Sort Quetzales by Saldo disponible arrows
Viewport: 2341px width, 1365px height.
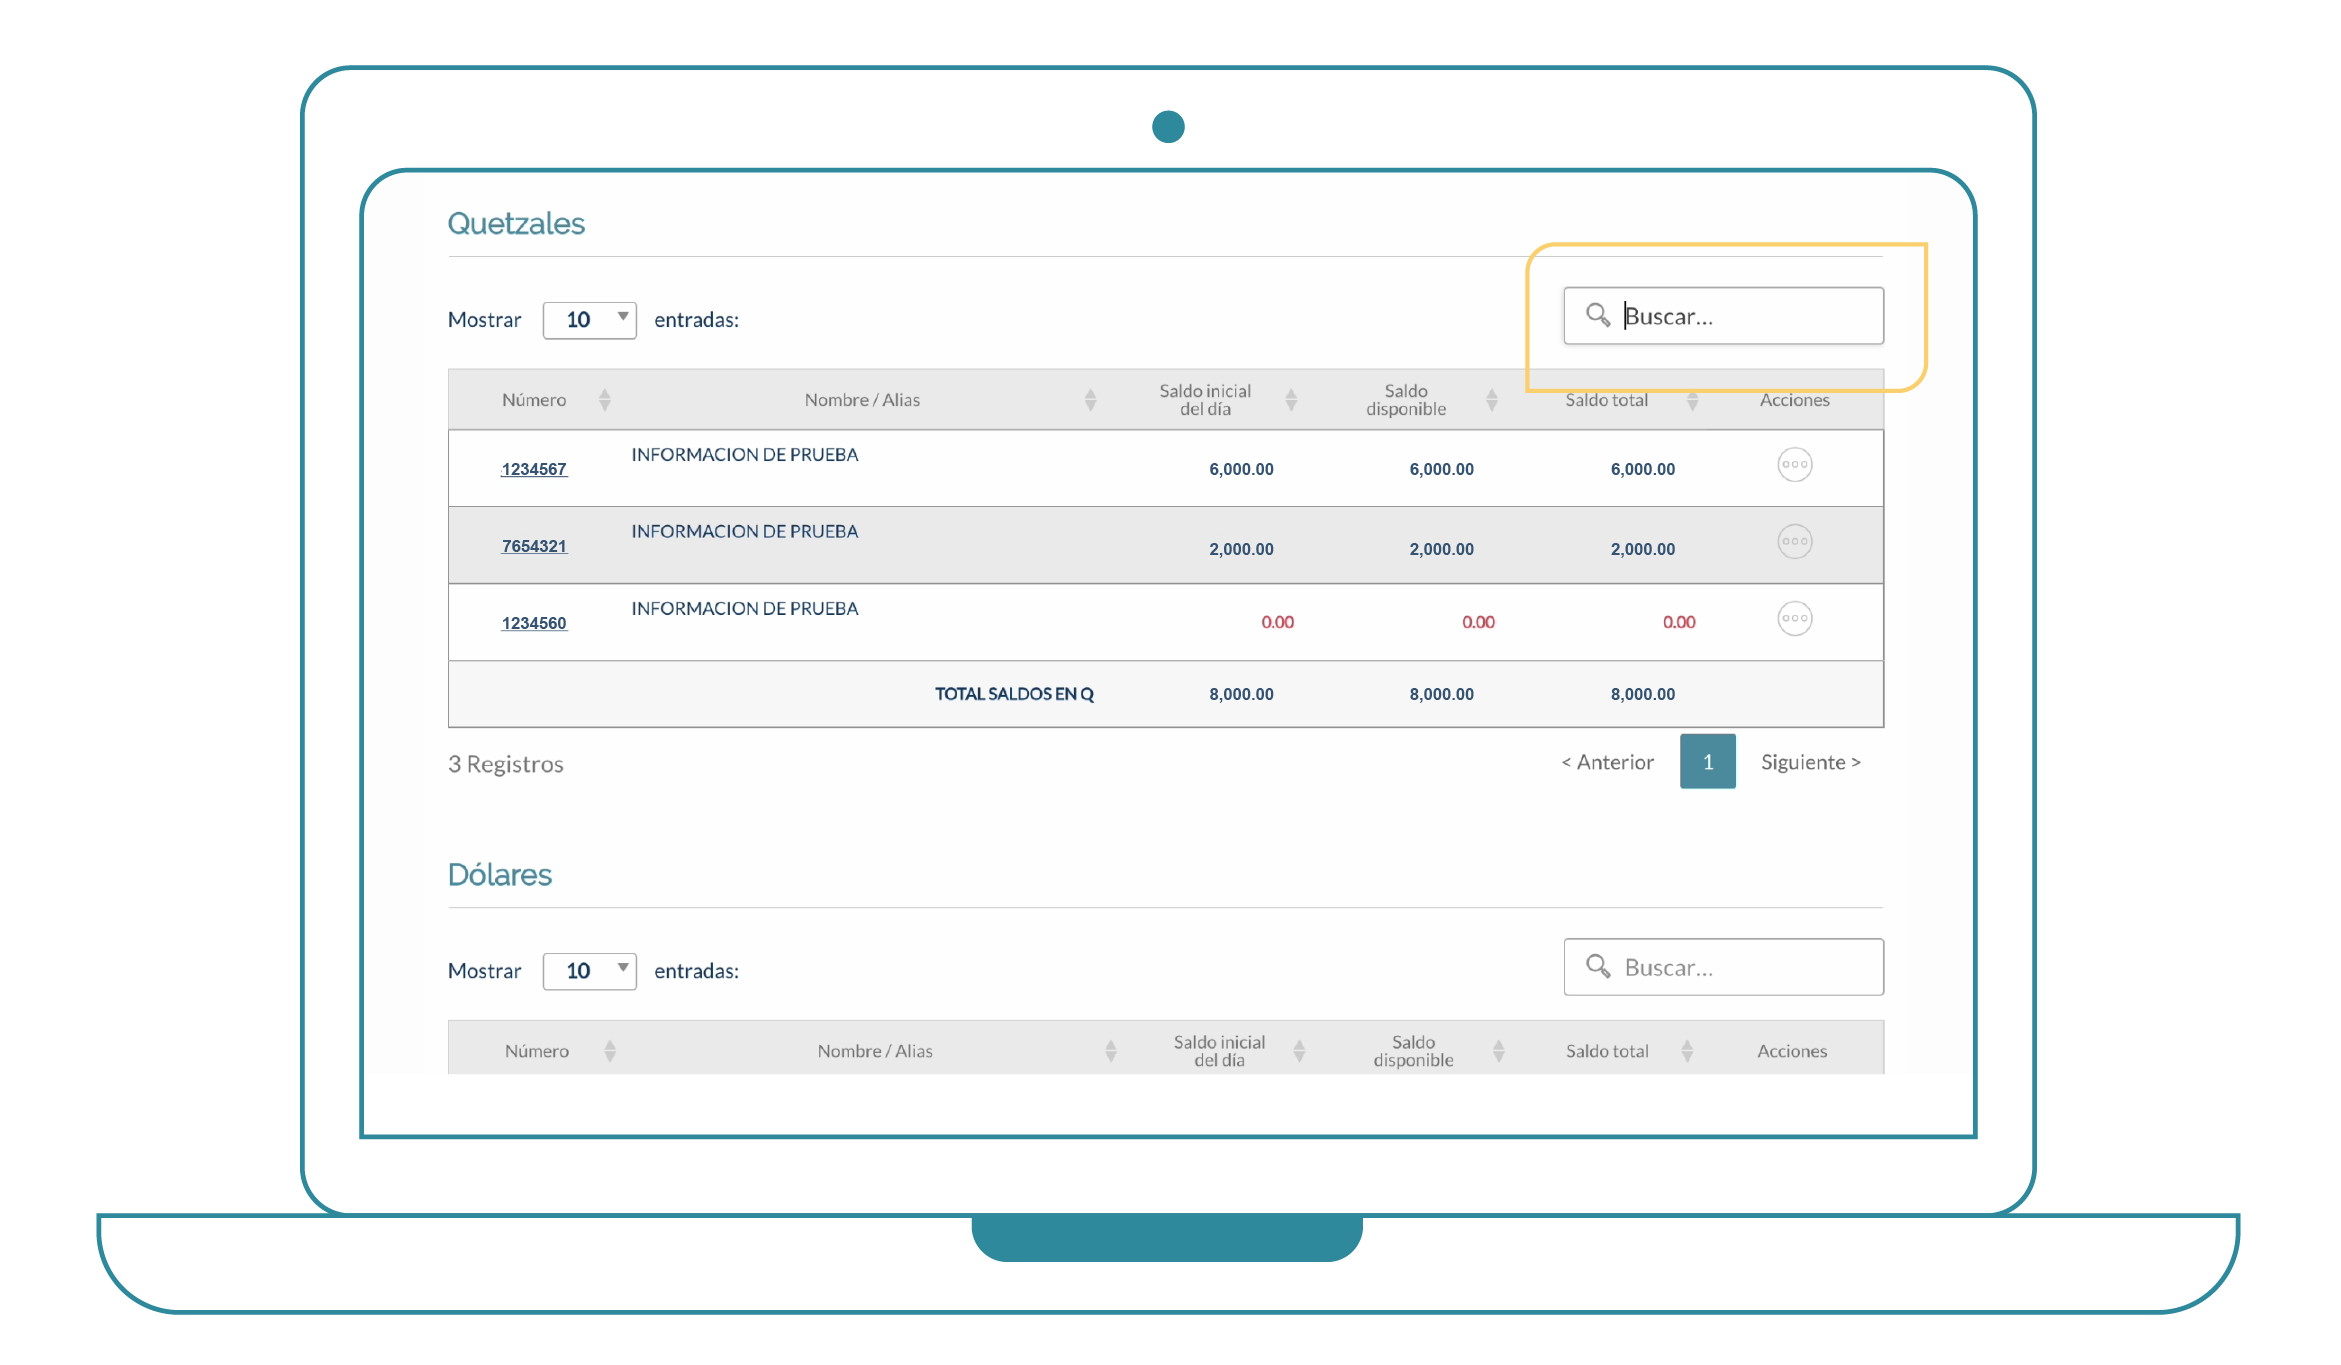1491,400
